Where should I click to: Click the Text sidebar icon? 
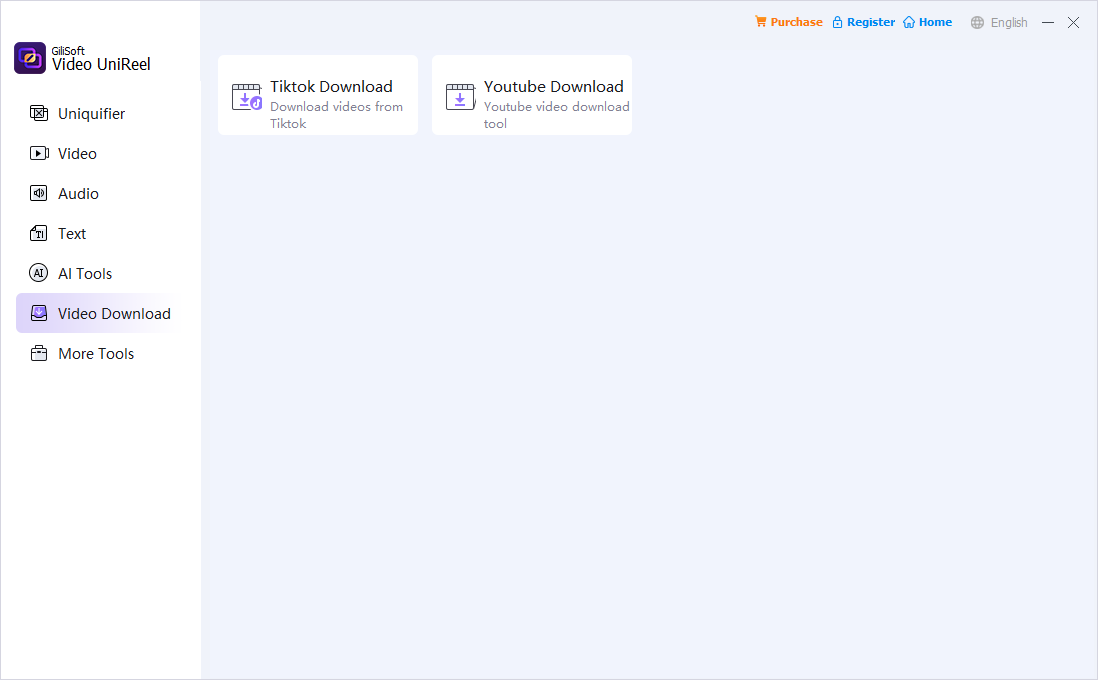39,233
